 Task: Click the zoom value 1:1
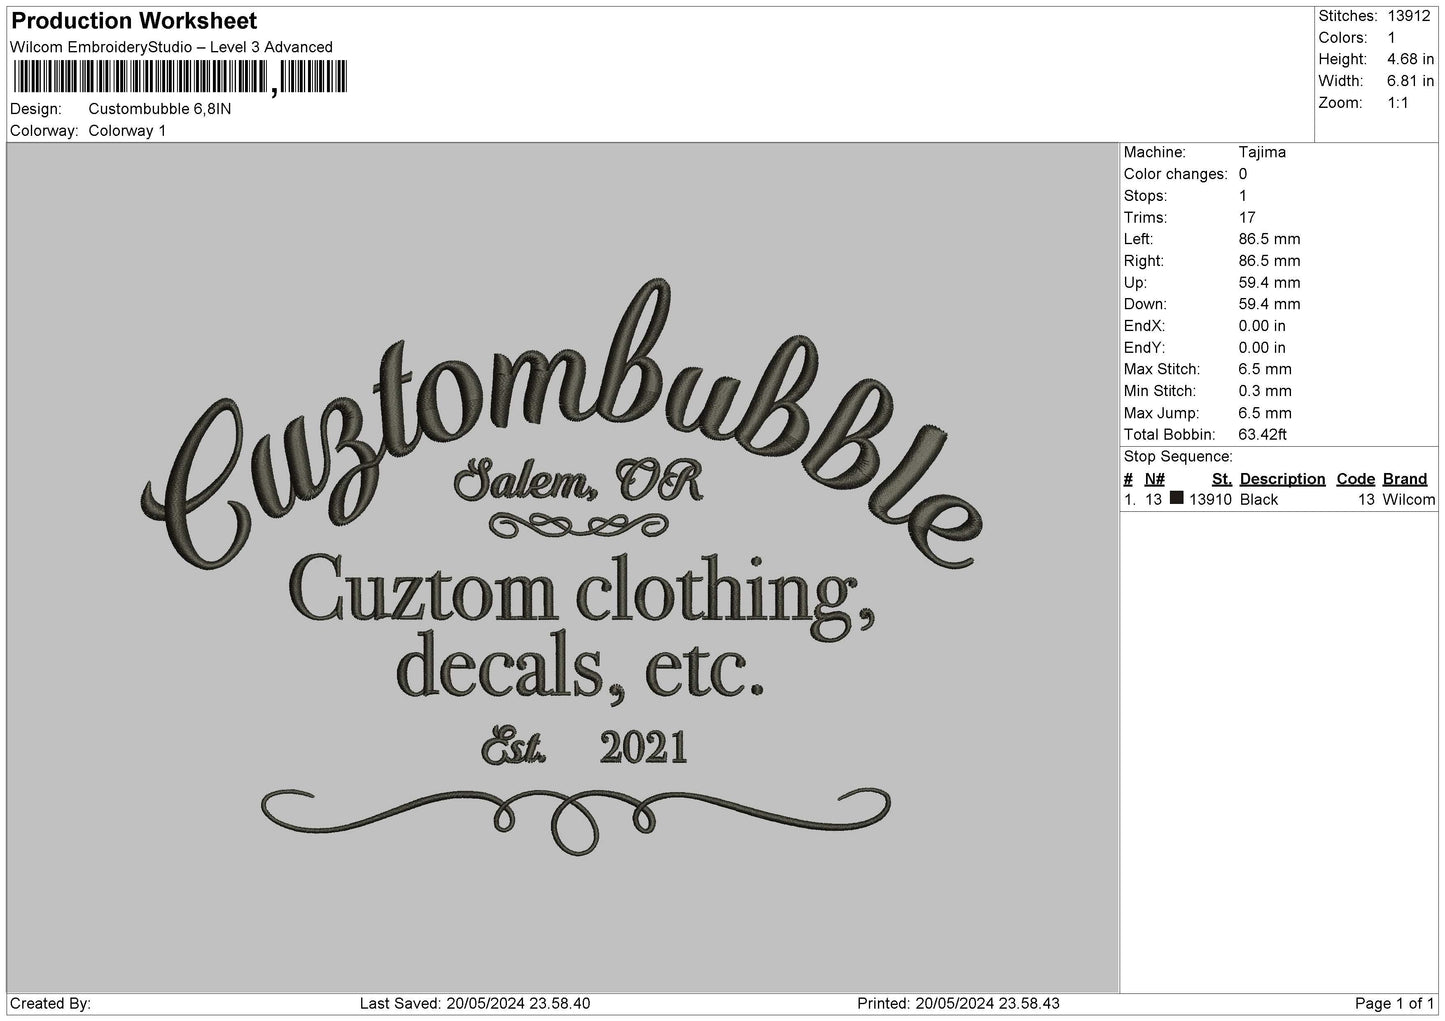click(1398, 103)
